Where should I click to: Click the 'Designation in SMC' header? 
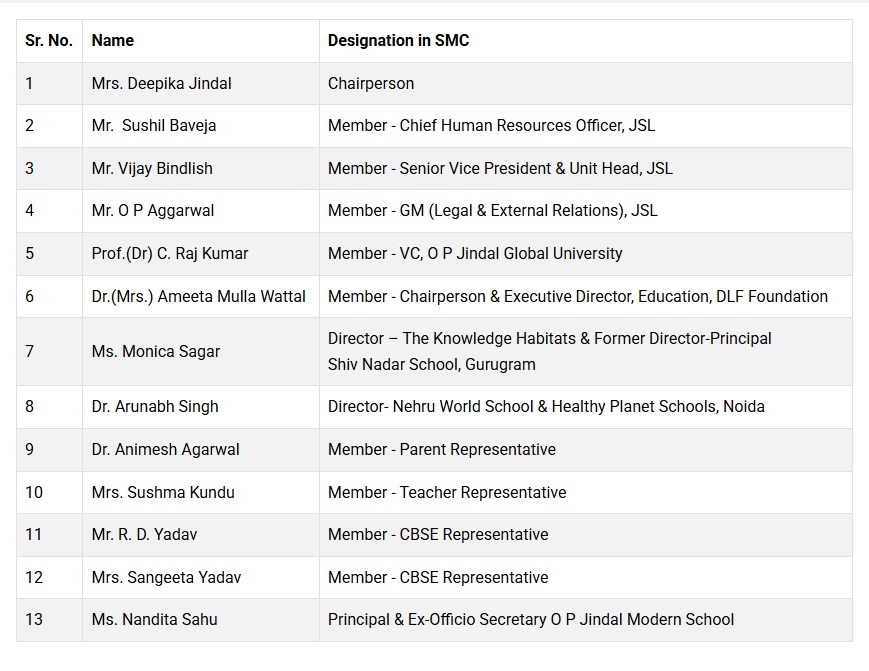398,40
